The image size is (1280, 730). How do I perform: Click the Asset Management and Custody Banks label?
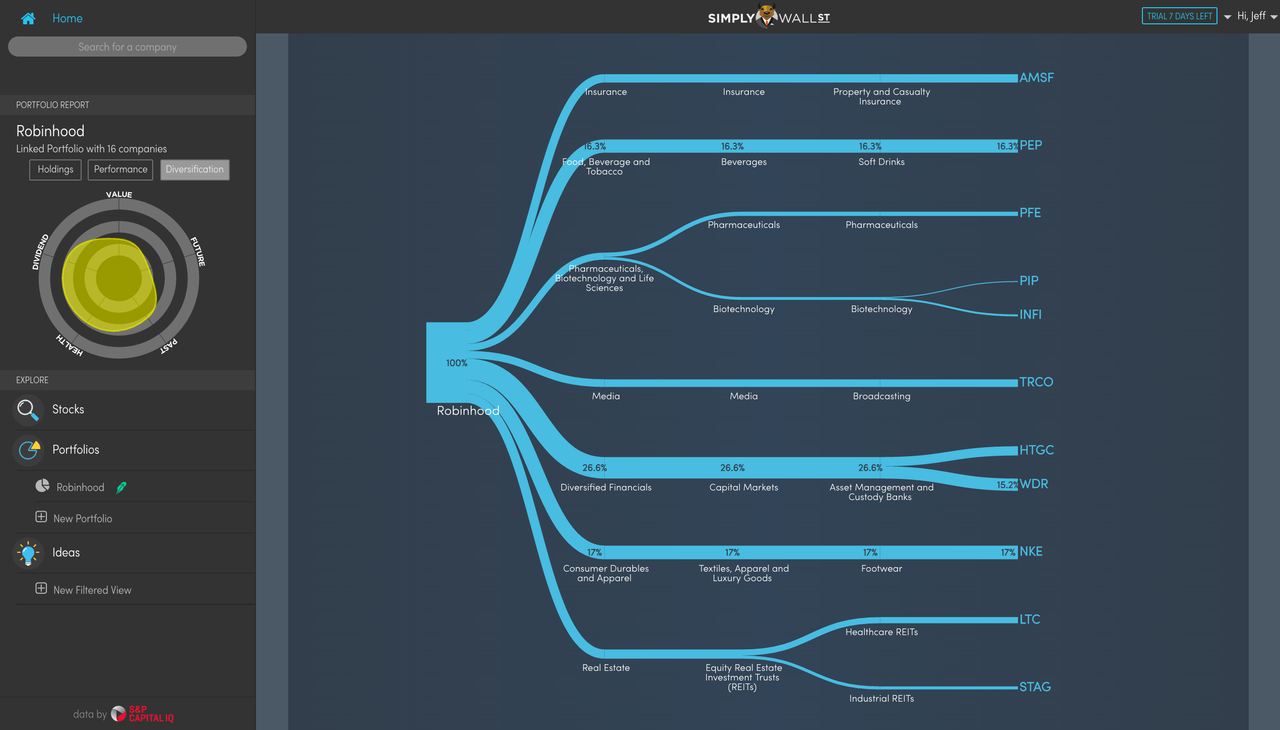coord(882,493)
